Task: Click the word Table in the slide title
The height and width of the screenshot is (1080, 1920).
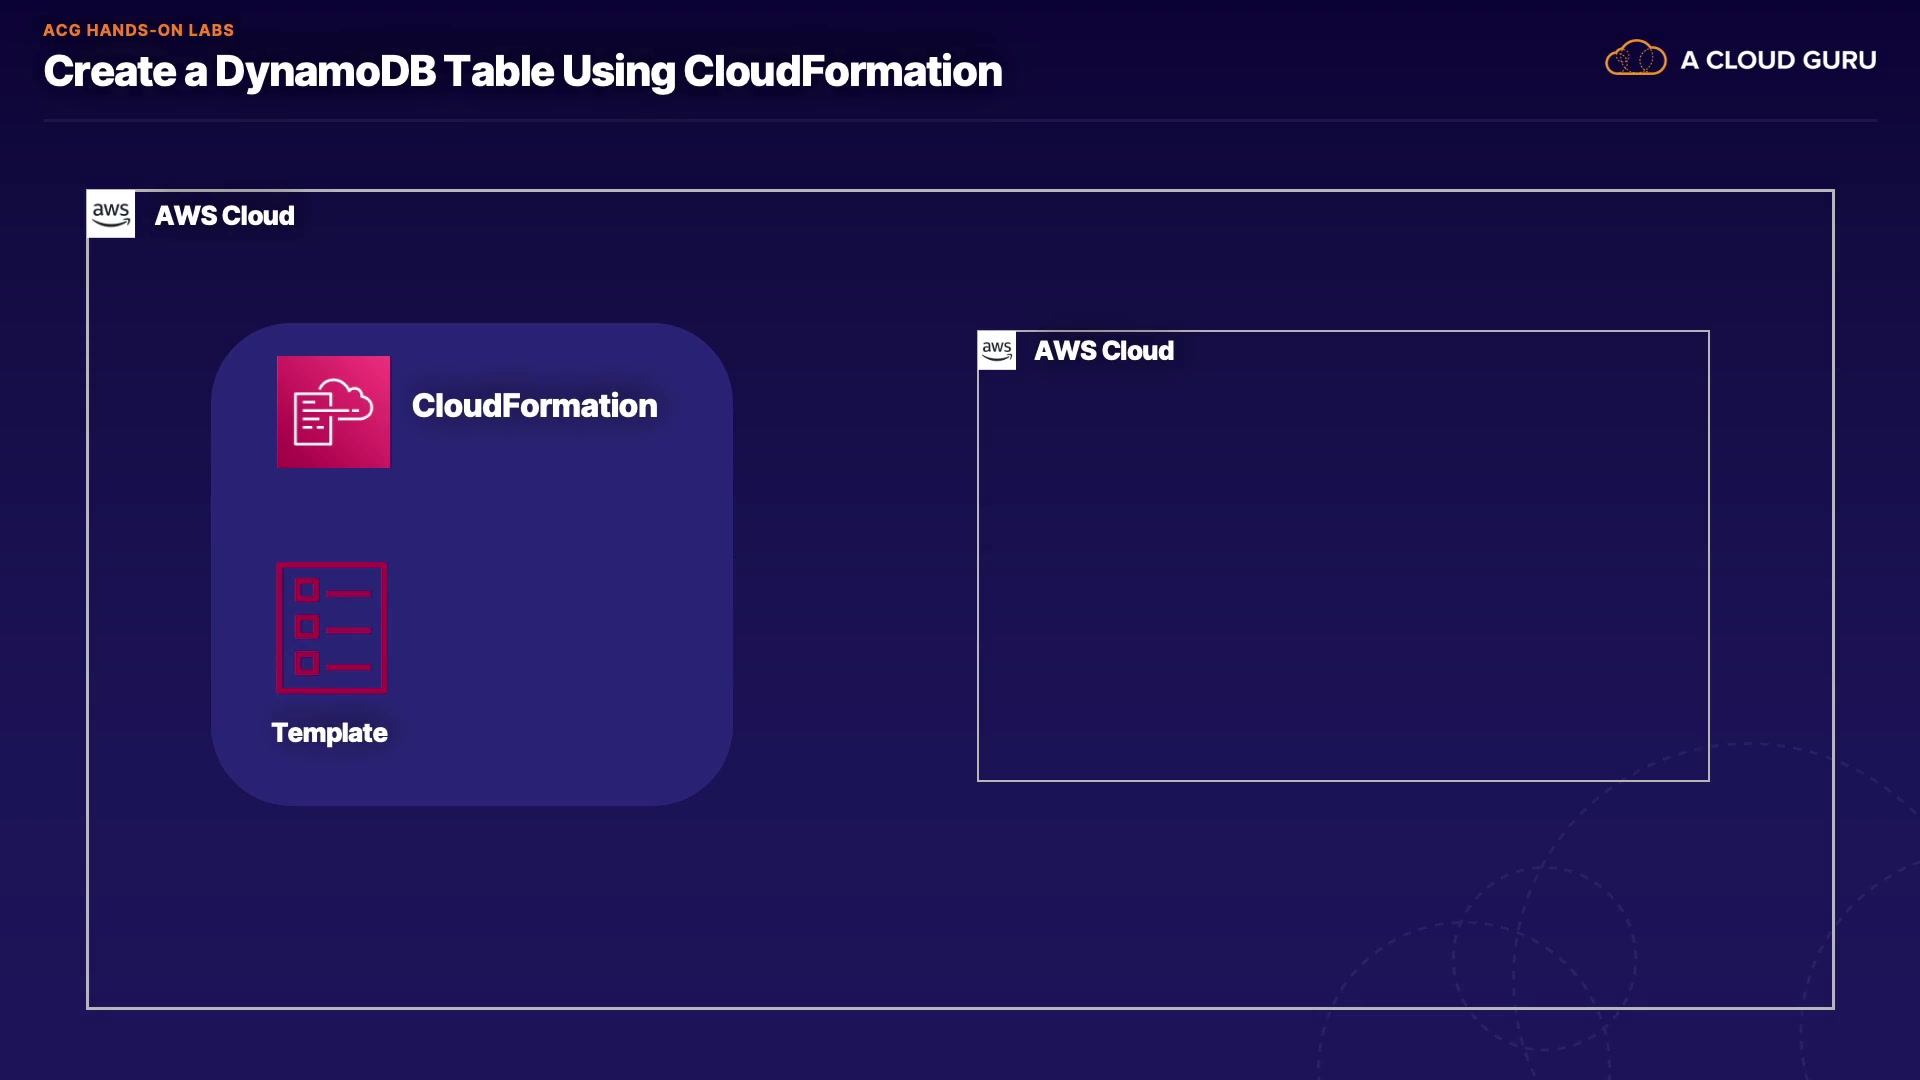Action: [x=498, y=72]
